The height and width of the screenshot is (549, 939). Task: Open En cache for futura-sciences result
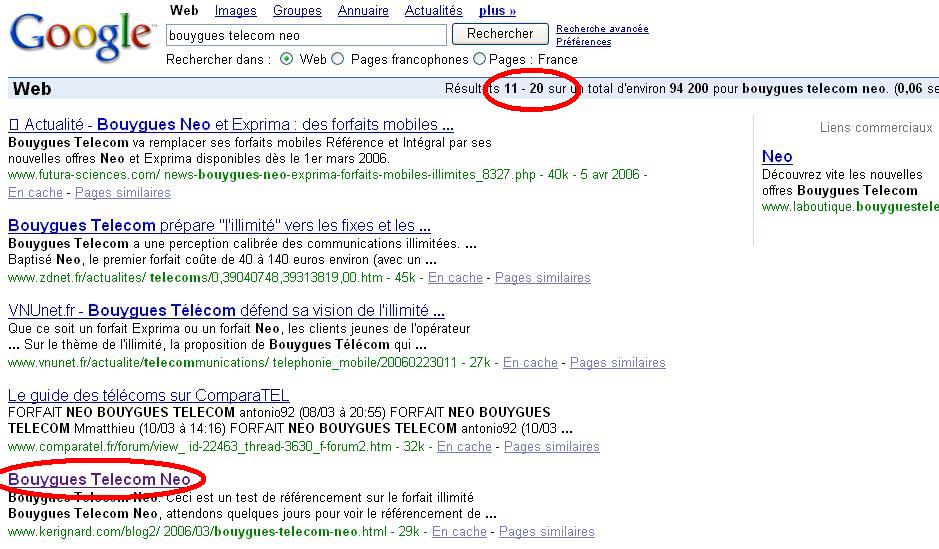(35, 193)
